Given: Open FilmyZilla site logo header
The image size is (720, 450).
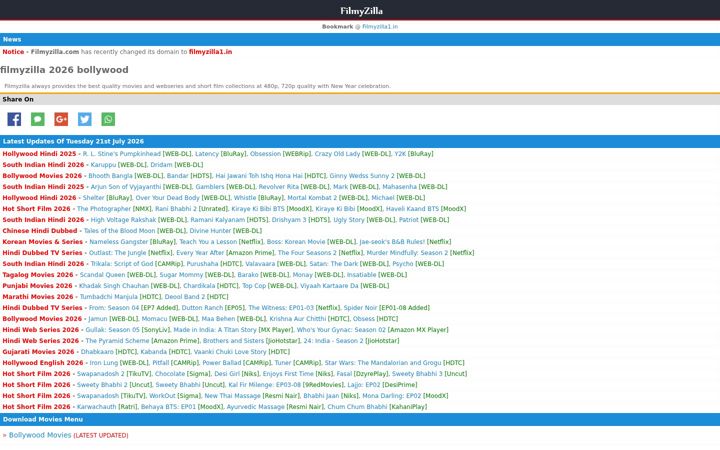Looking at the screenshot, I should [361, 11].
